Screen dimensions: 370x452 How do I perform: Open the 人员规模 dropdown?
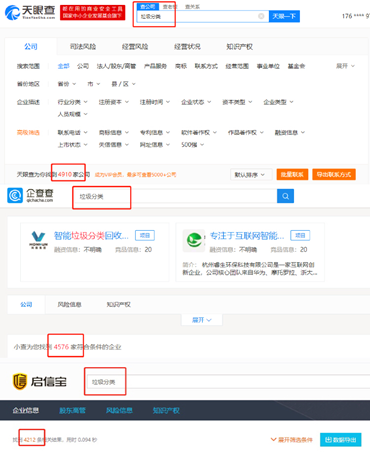72,114
